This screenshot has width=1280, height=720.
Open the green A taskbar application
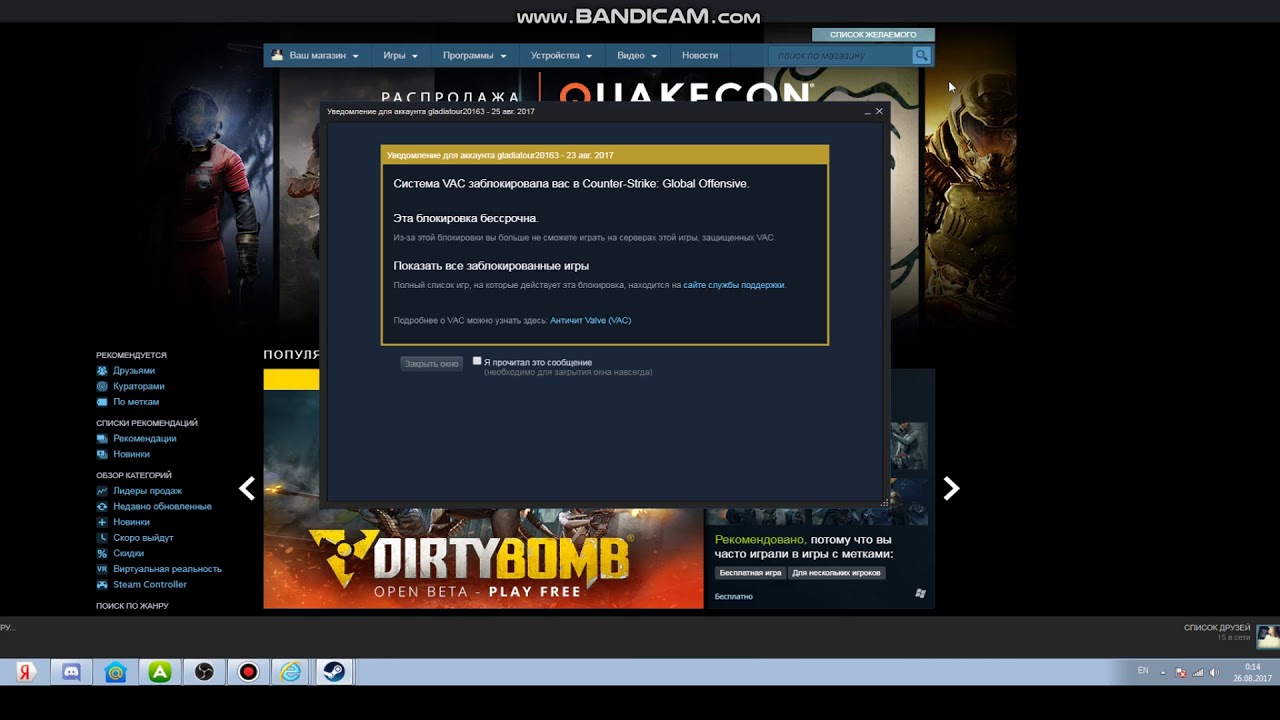tap(160, 672)
